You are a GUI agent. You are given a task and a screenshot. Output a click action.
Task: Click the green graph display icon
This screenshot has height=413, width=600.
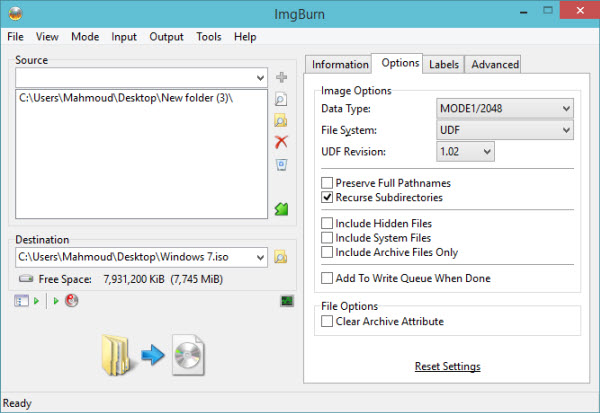[287, 301]
